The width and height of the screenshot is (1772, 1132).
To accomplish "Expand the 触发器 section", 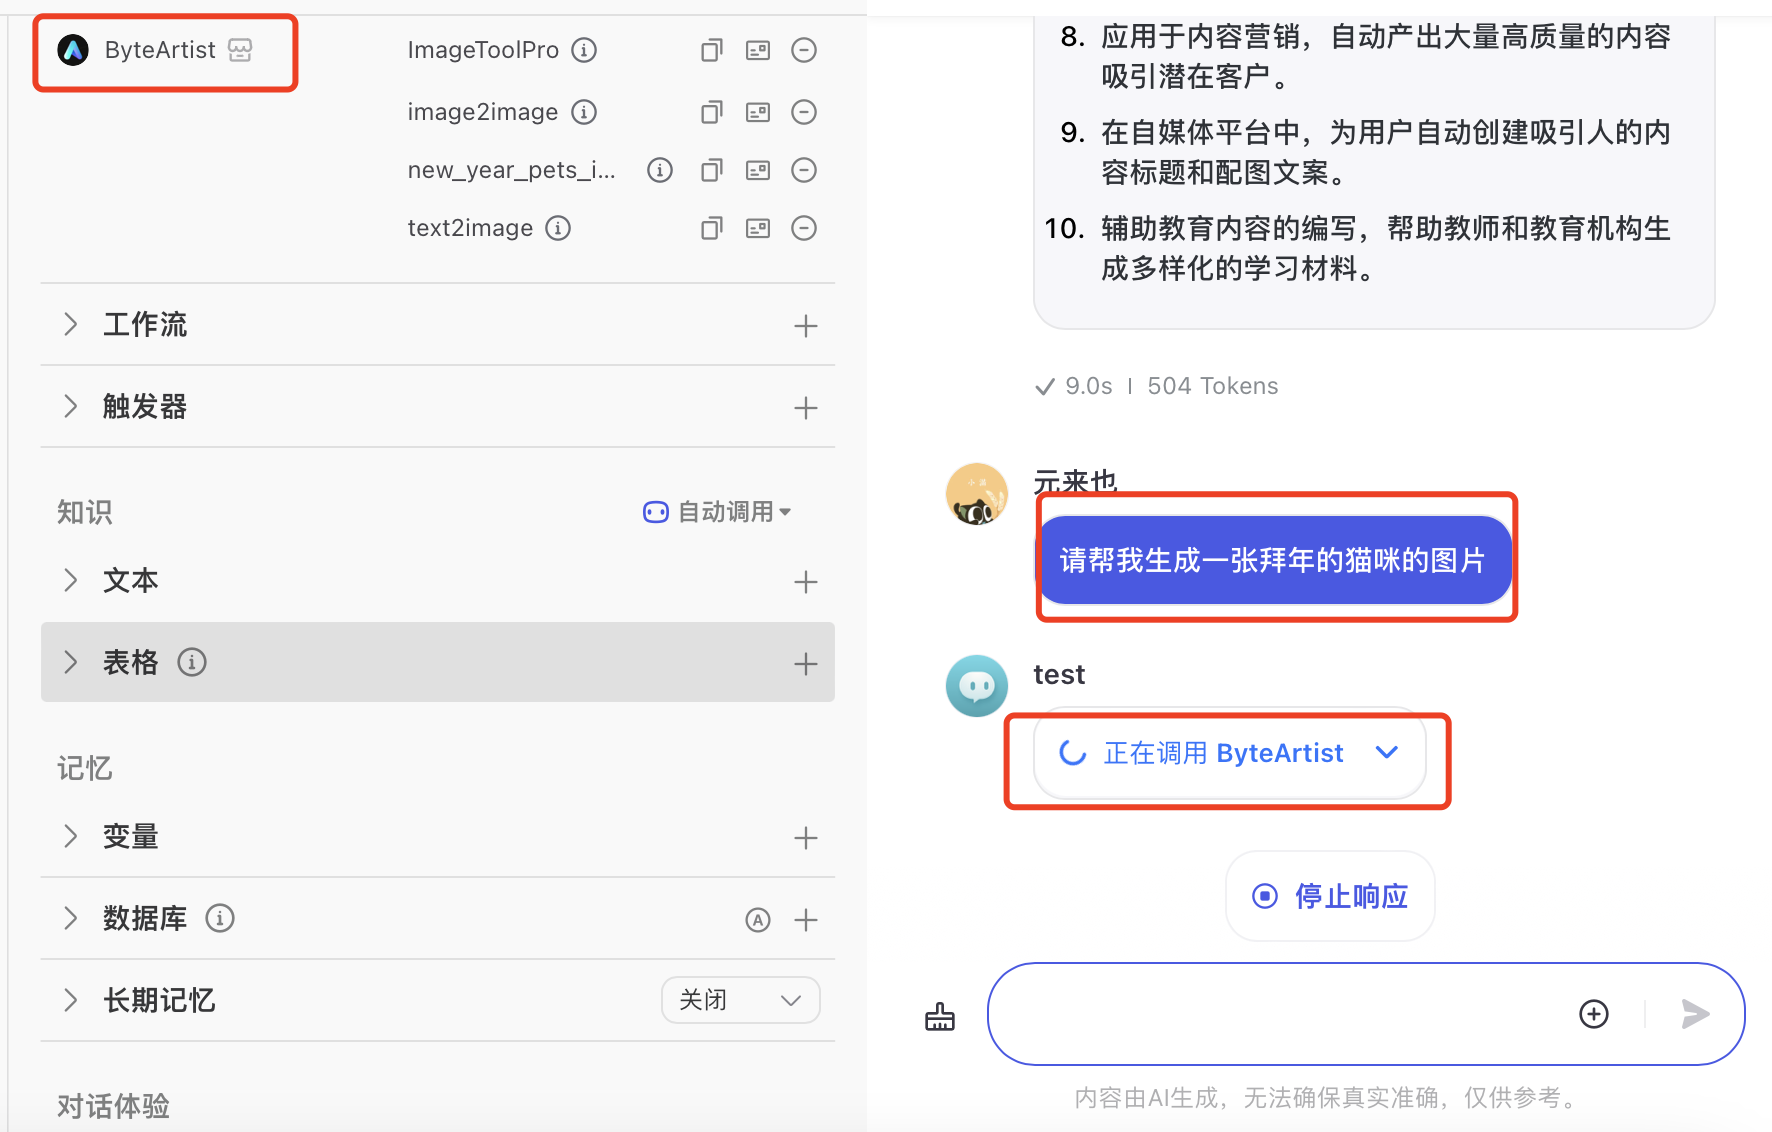I will [x=70, y=406].
